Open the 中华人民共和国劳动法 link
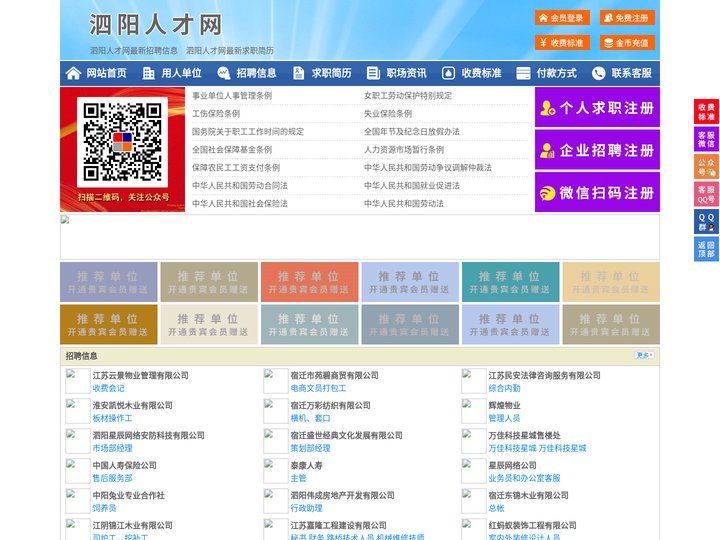 [404, 203]
